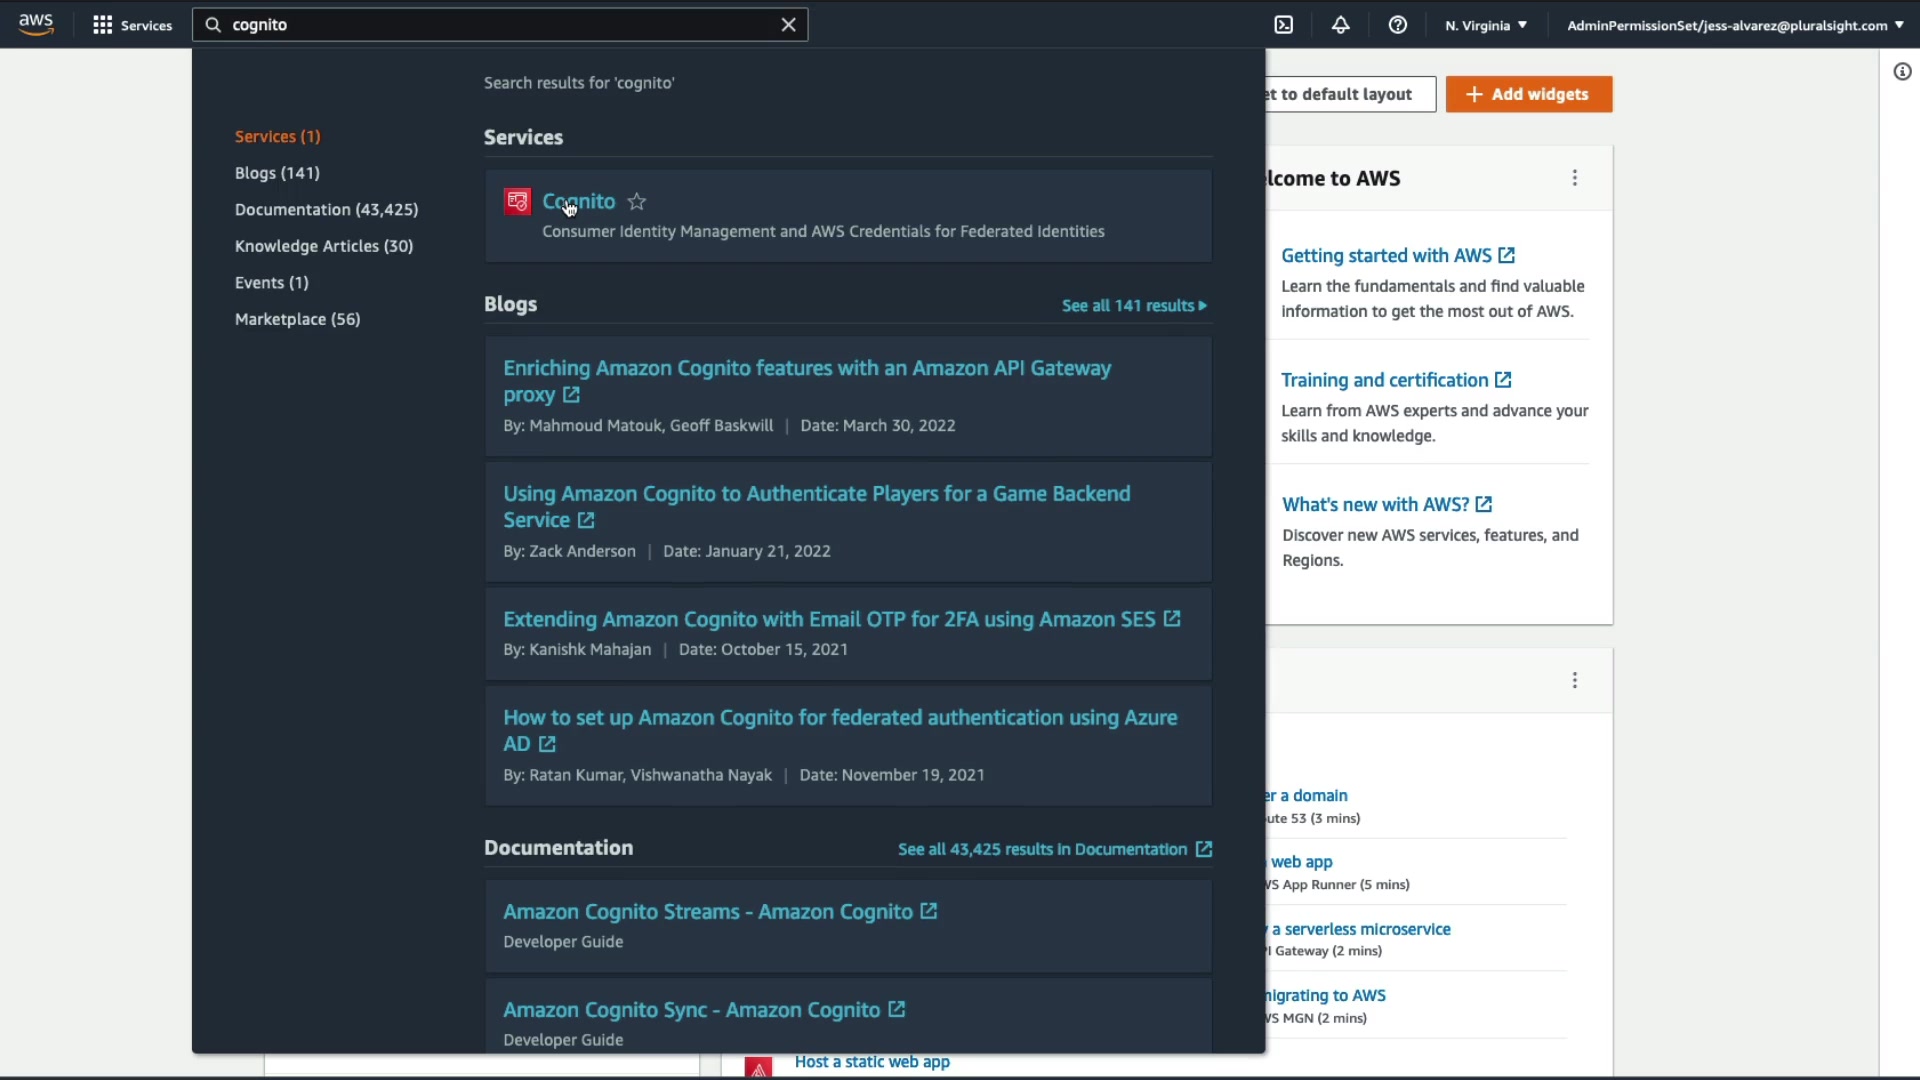Open the notifications bell

pos(1341,25)
